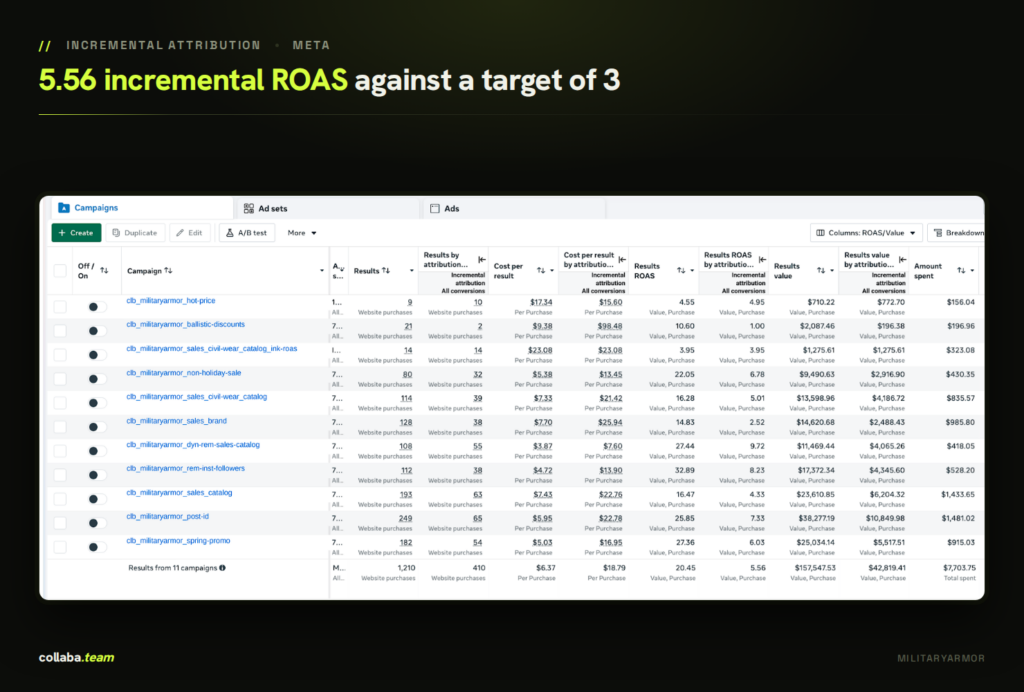Click sort arrows next to Results value
This screenshot has width=1024, height=692.
[821, 270]
